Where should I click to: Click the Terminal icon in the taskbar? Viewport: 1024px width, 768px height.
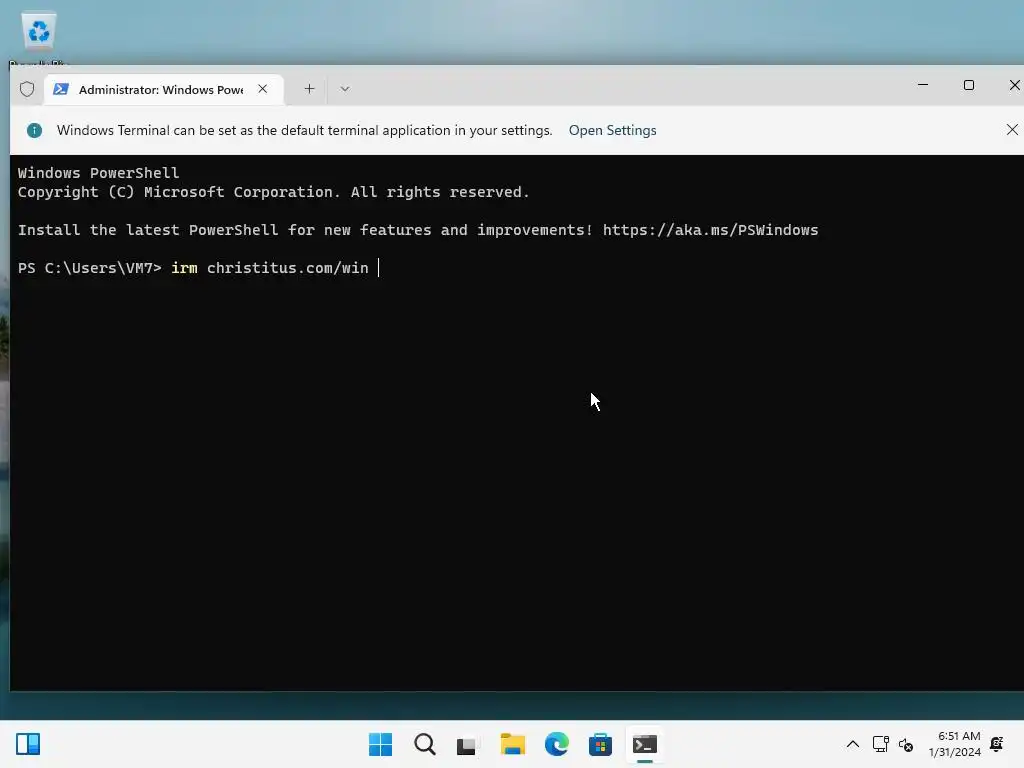pos(645,744)
